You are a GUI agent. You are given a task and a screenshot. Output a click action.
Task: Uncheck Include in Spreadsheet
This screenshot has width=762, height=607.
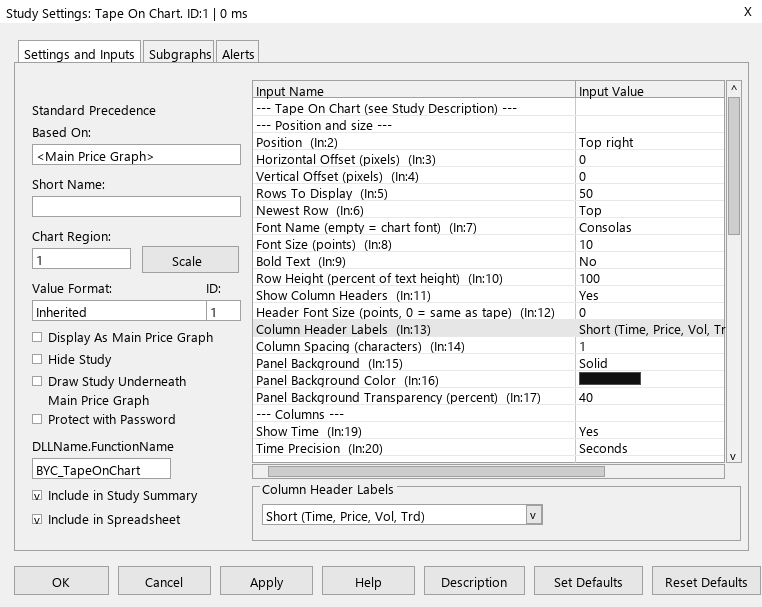pyautogui.click(x=37, y=520)
